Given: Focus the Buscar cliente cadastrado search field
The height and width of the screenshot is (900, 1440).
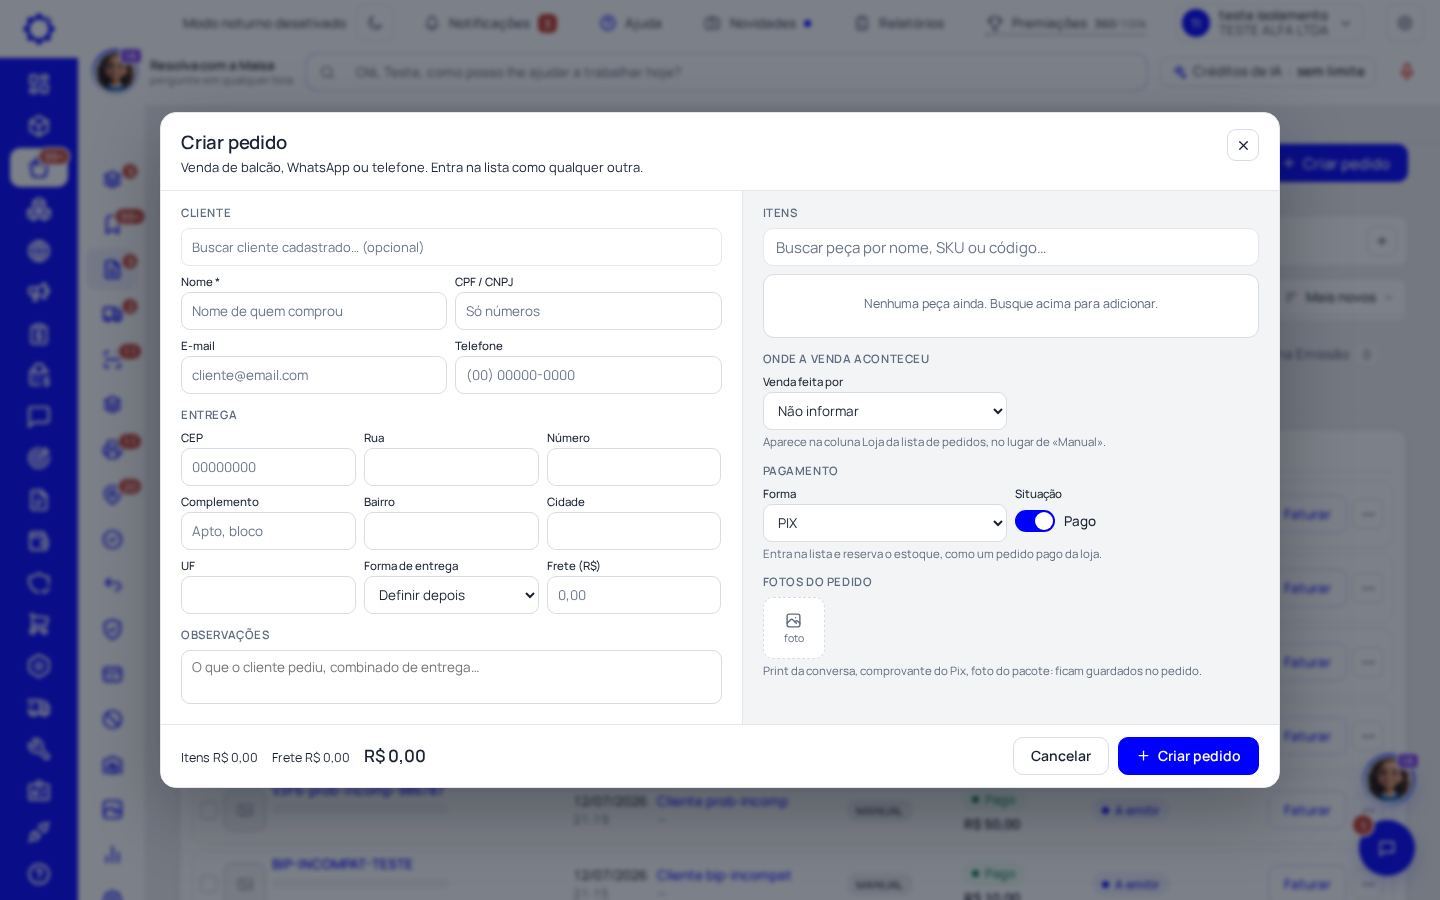Looking at the screenshot, I should (451, 247).
